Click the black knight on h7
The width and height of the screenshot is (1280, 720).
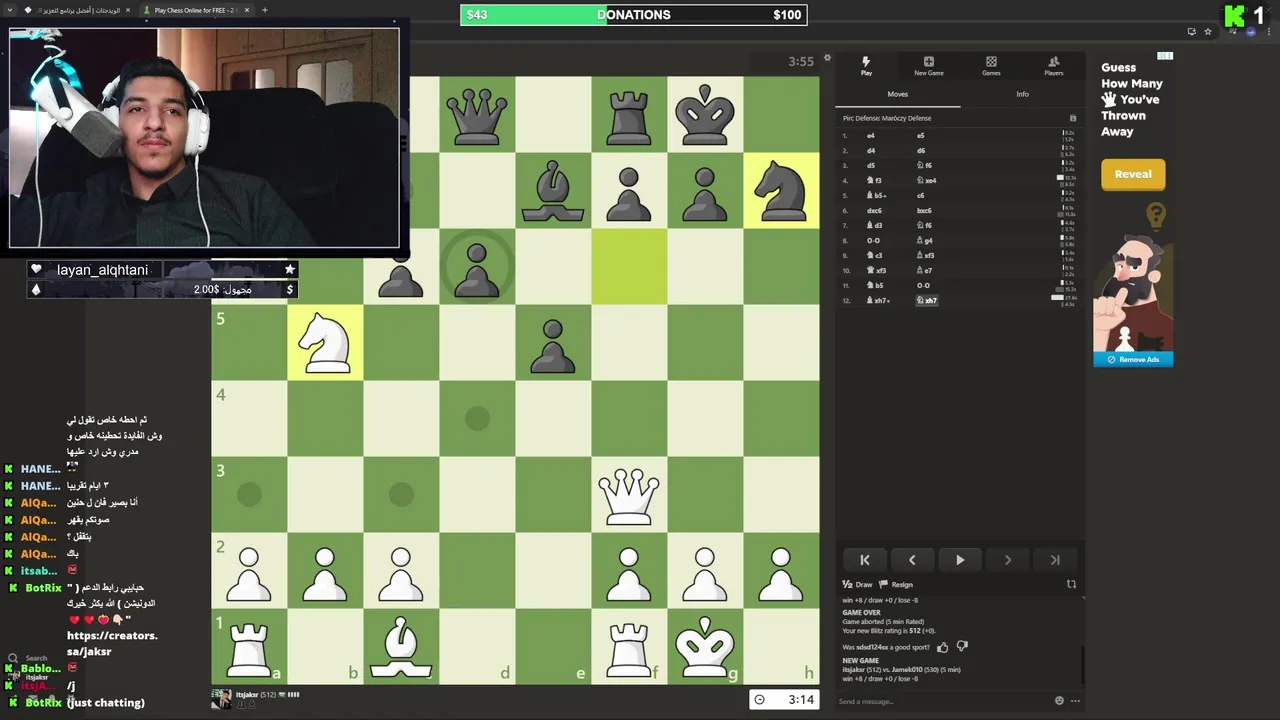tap(781, 190)
